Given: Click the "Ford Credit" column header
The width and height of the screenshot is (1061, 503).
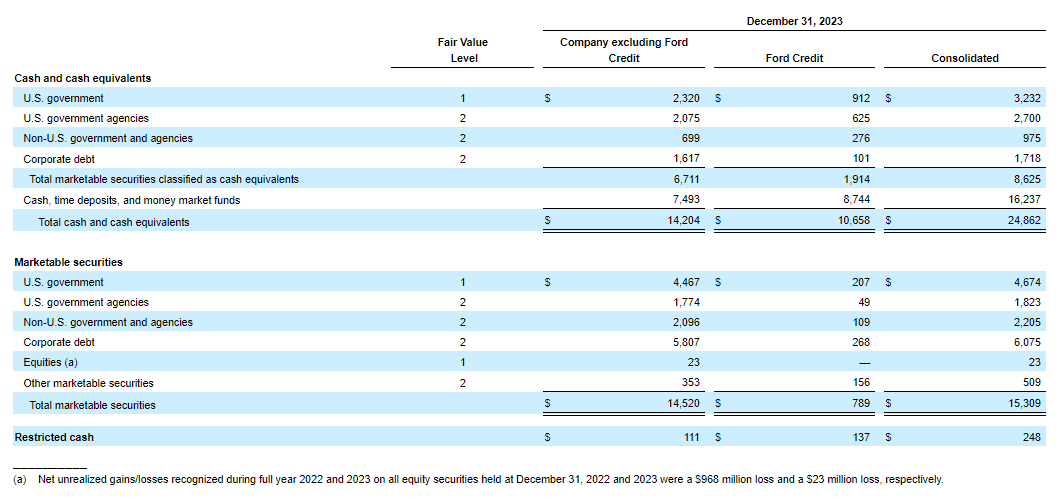Looking at the screenshot, I should (793, 58).
